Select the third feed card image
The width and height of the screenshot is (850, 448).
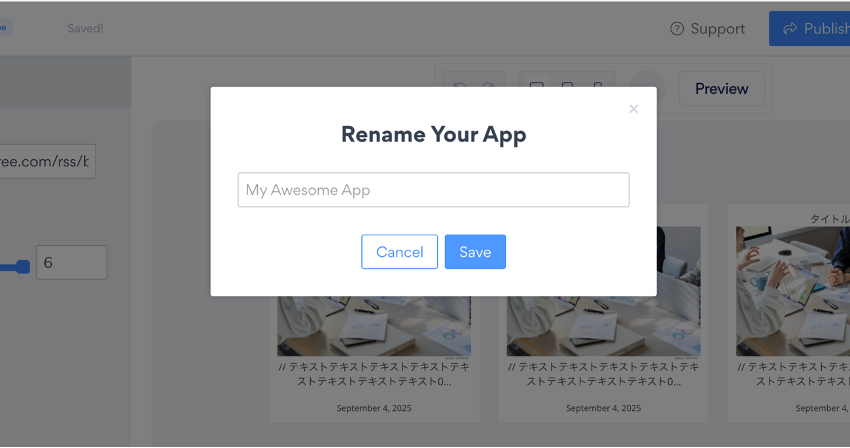[x=793, y=291]
